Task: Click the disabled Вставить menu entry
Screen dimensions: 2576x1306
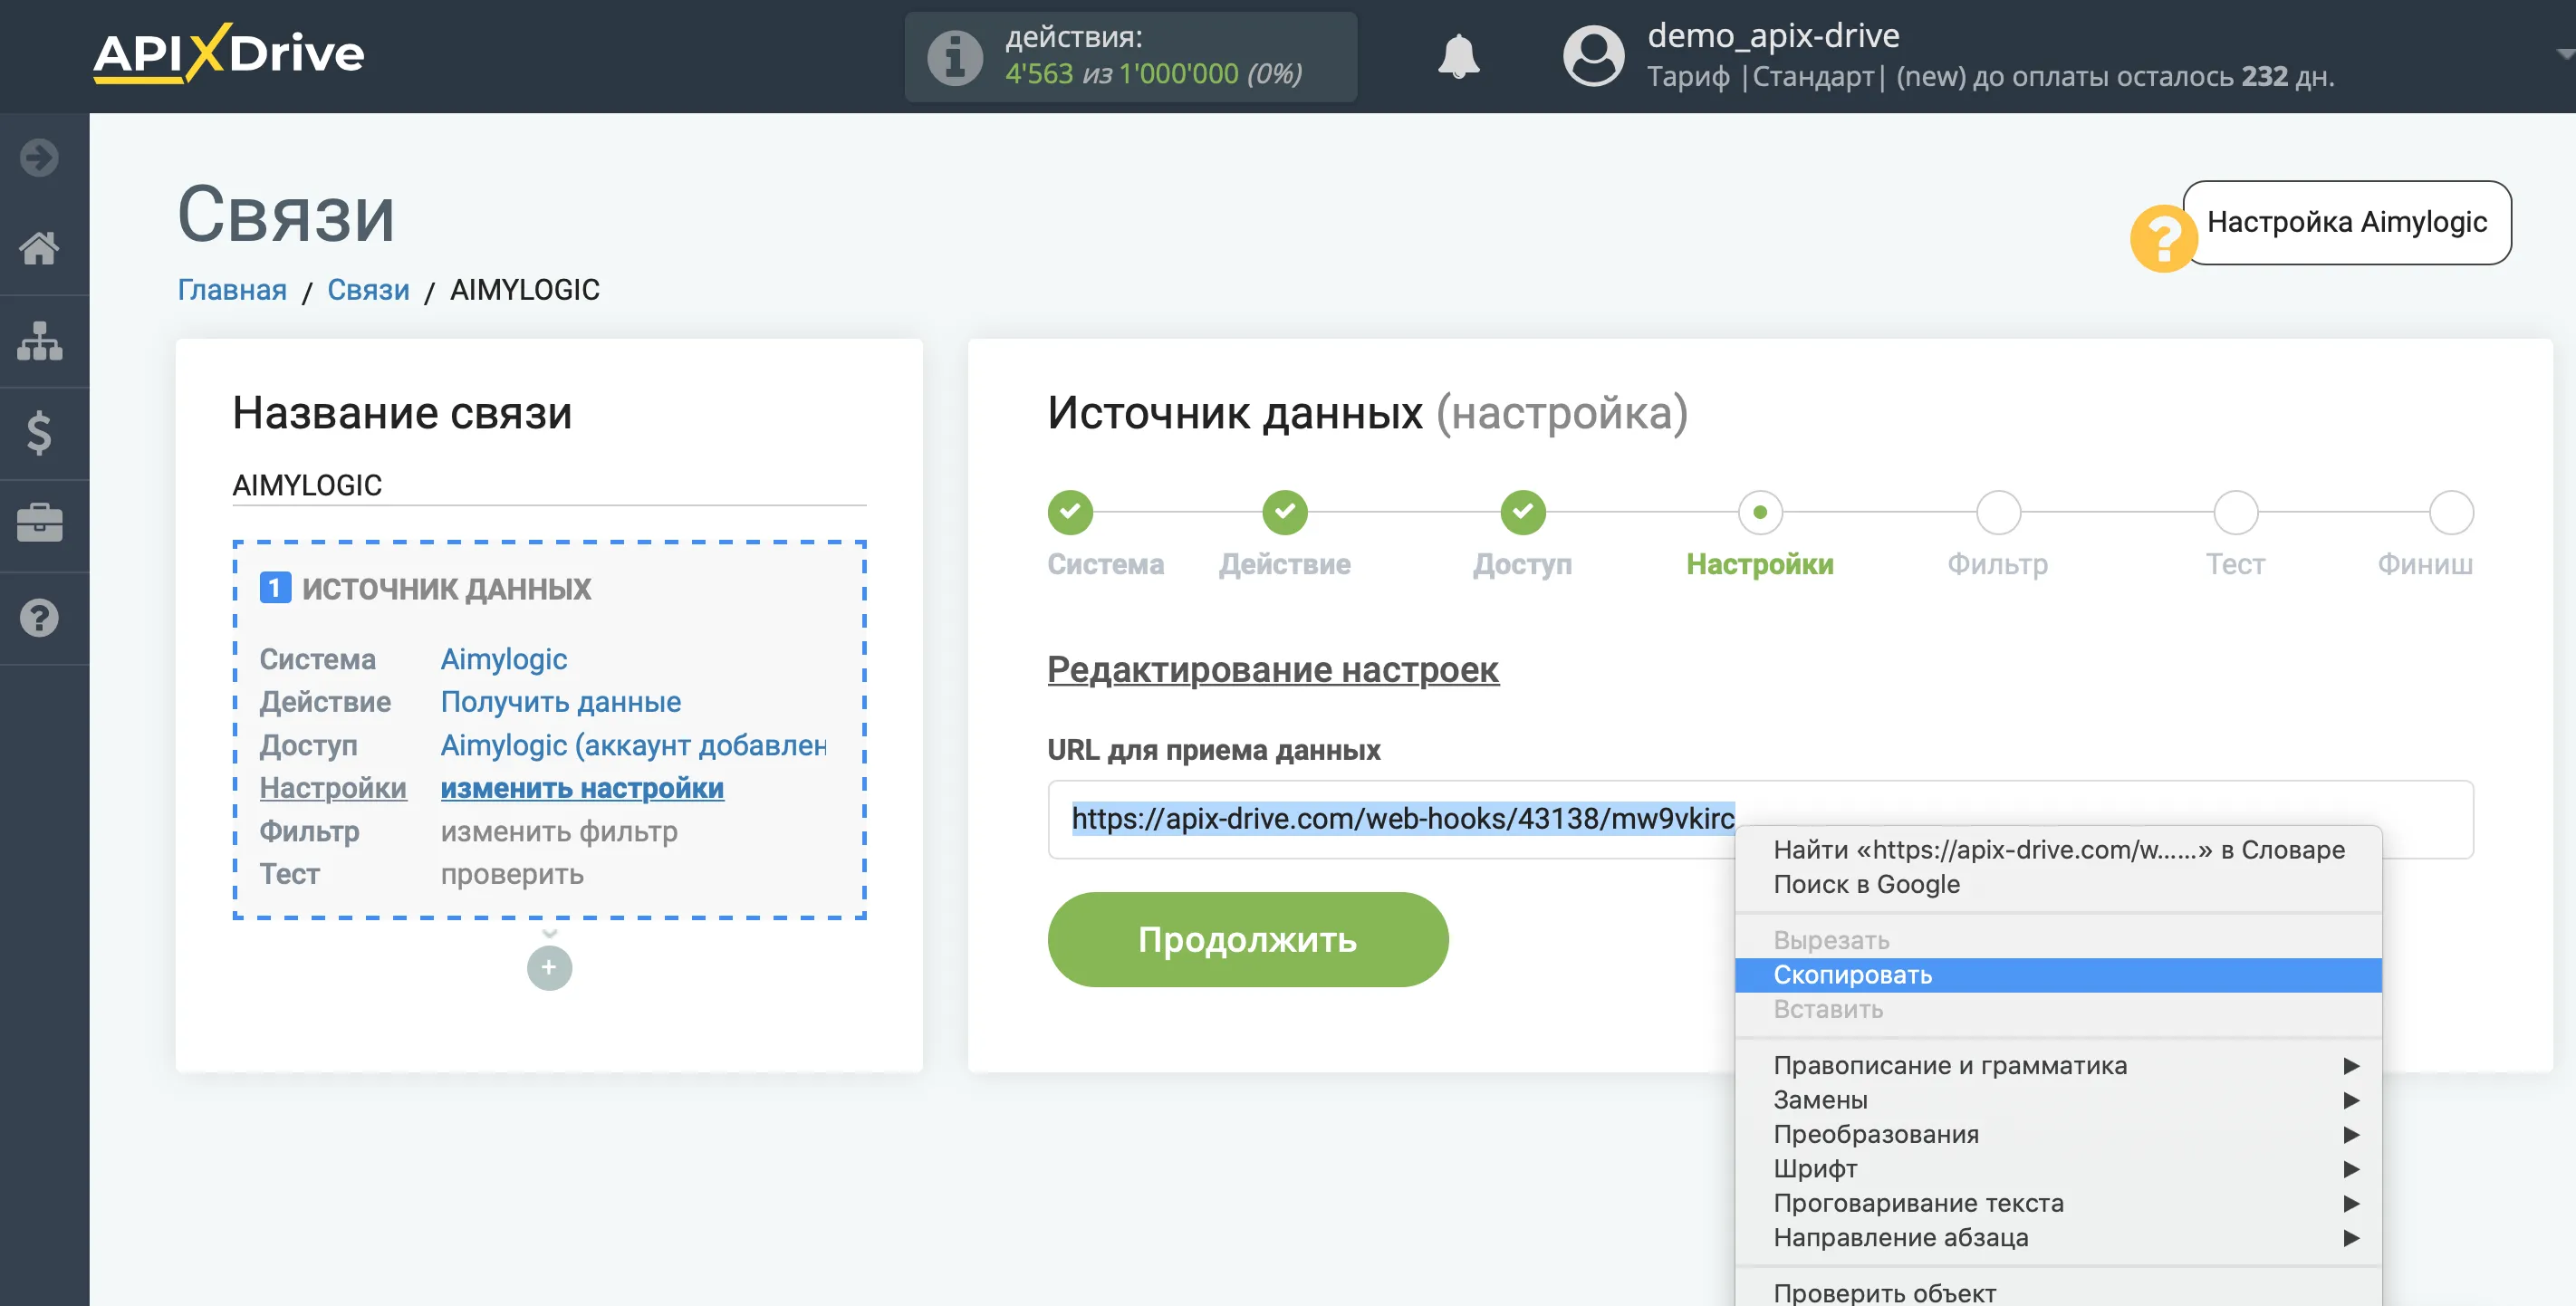Action: (x=2058, y=1009)
